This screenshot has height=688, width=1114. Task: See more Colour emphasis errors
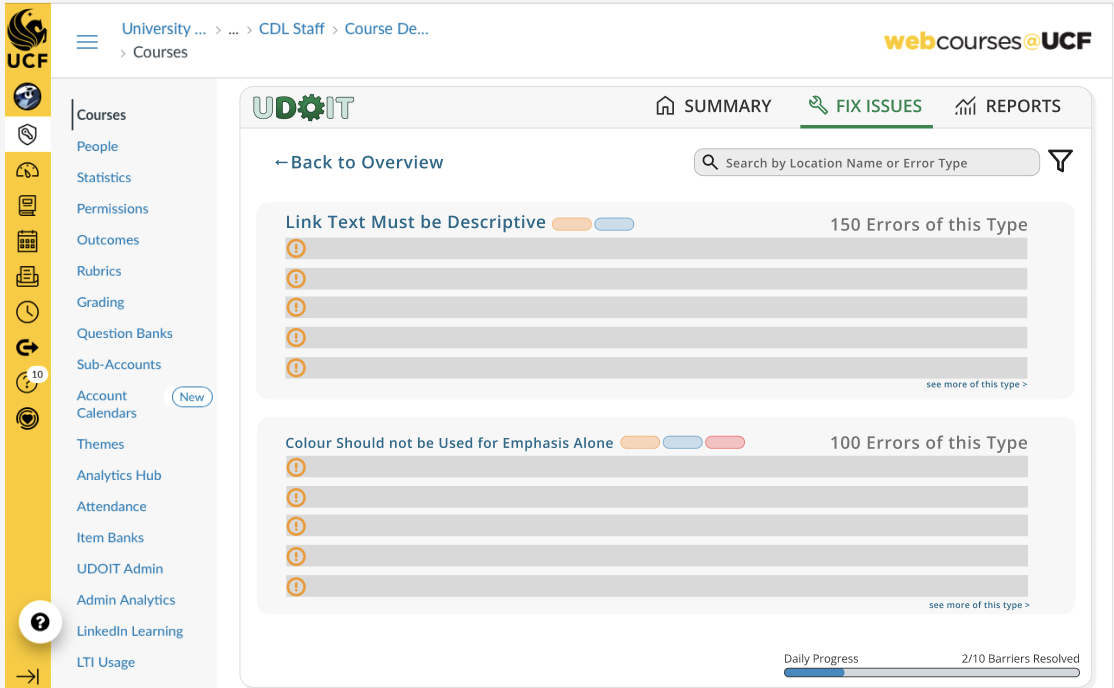979,605
